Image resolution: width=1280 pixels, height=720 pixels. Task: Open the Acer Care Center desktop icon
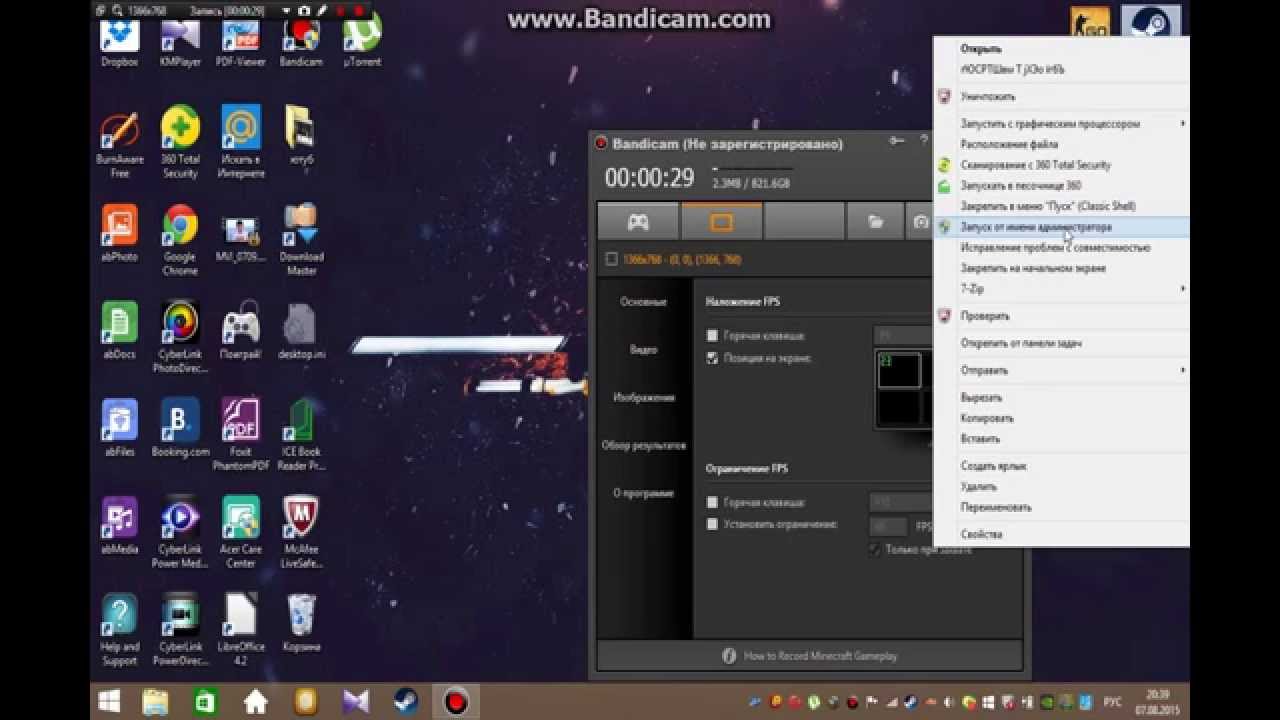pos(241,533)
